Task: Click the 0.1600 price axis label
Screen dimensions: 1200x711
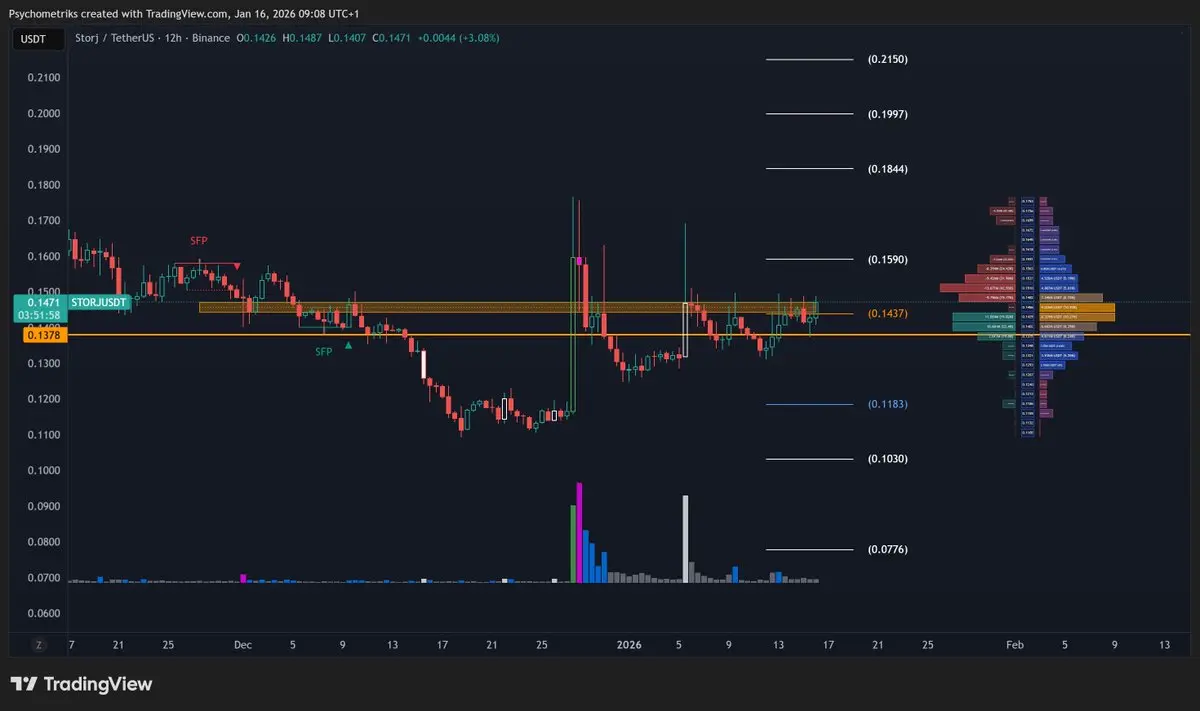Action: (44, 257)
